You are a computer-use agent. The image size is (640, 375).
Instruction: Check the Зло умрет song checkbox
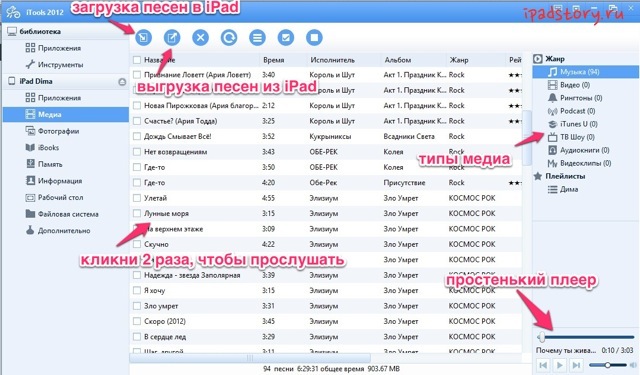pos(137,306)
